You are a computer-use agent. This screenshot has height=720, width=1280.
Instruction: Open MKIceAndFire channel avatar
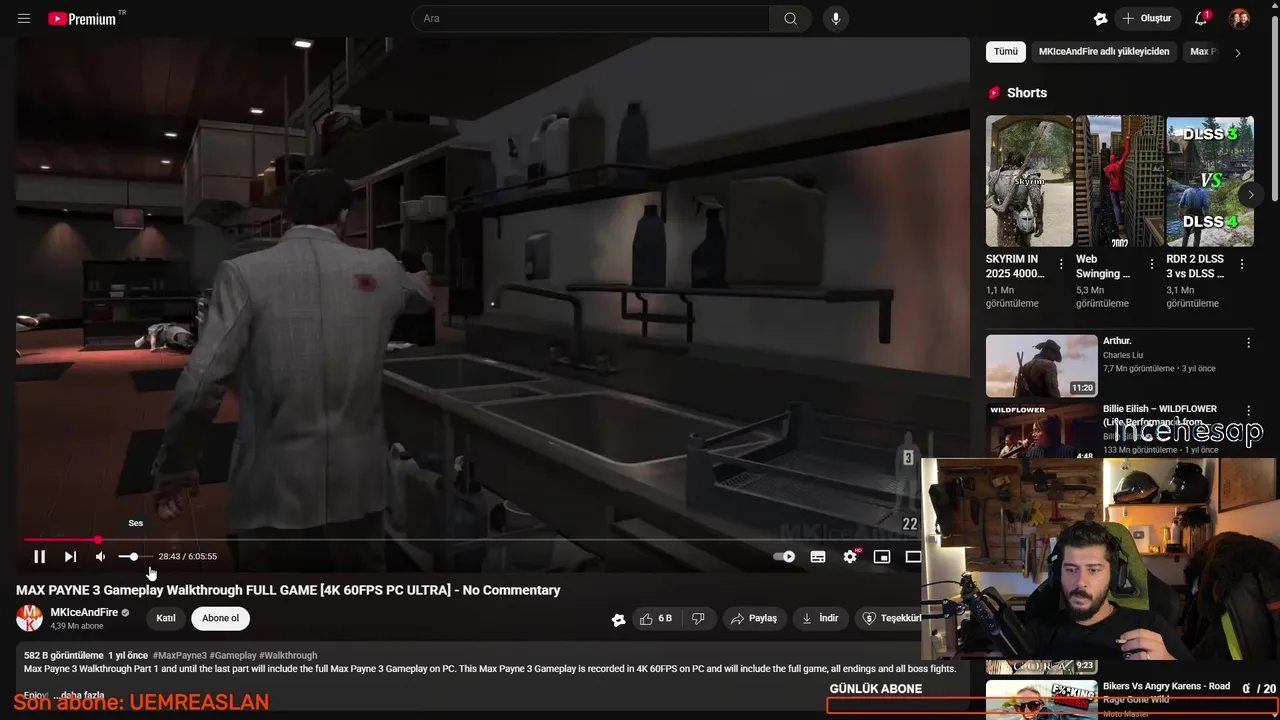click(30, 618)
